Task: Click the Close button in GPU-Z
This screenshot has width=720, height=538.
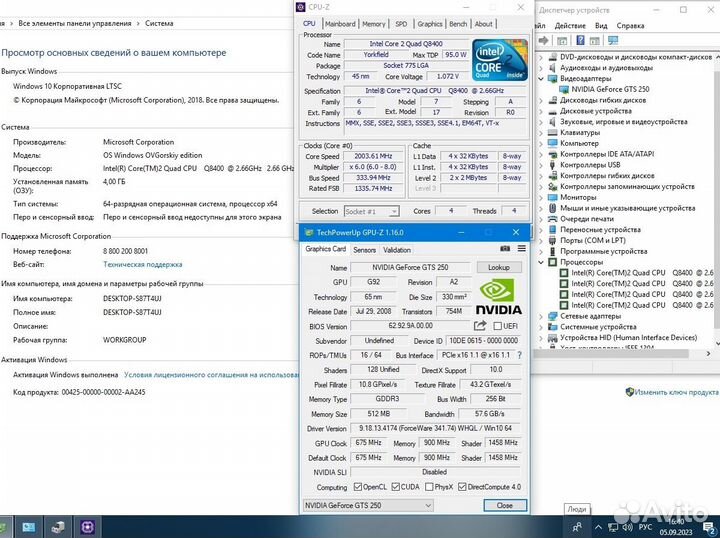Action: click(x=505, y=505)
